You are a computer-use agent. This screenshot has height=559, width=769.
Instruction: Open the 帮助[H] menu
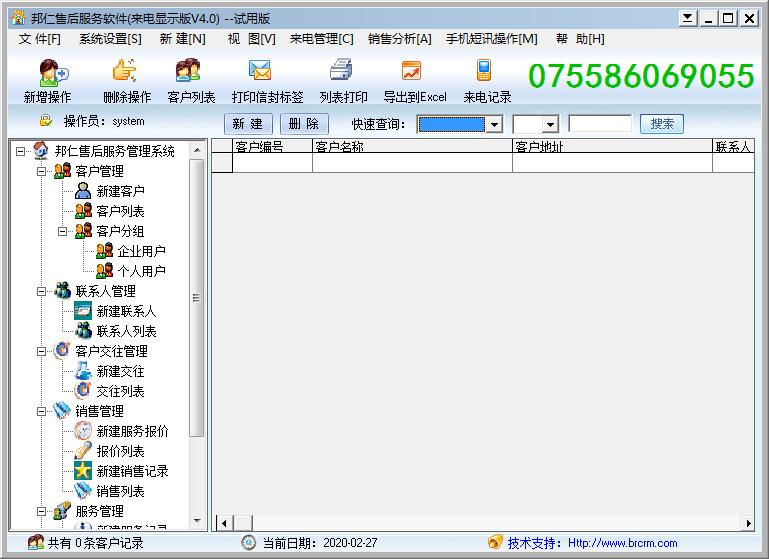pos(580,39)
